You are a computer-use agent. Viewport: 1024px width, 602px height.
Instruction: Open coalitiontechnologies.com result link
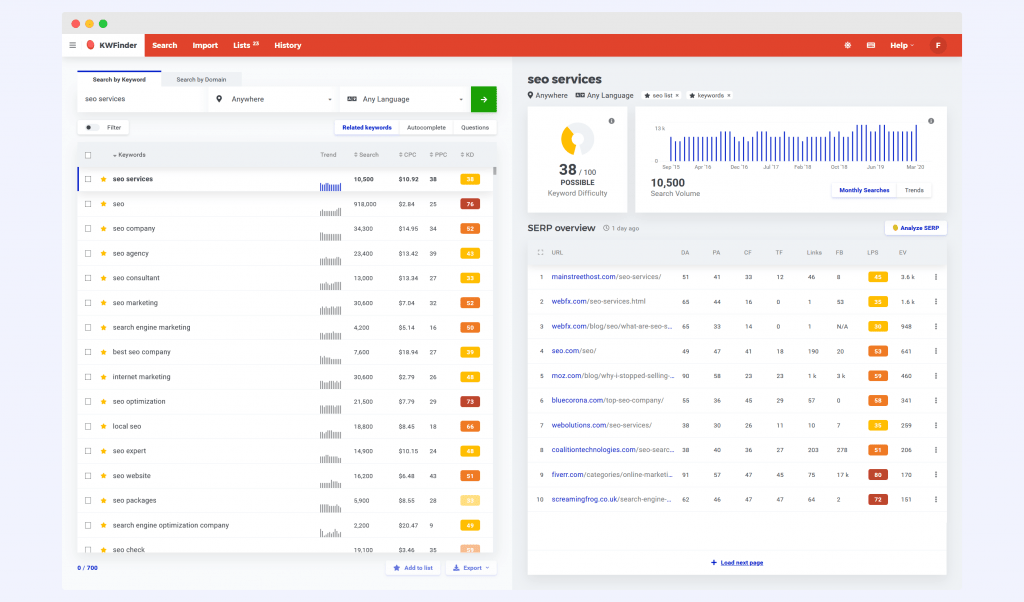(612, 450)
